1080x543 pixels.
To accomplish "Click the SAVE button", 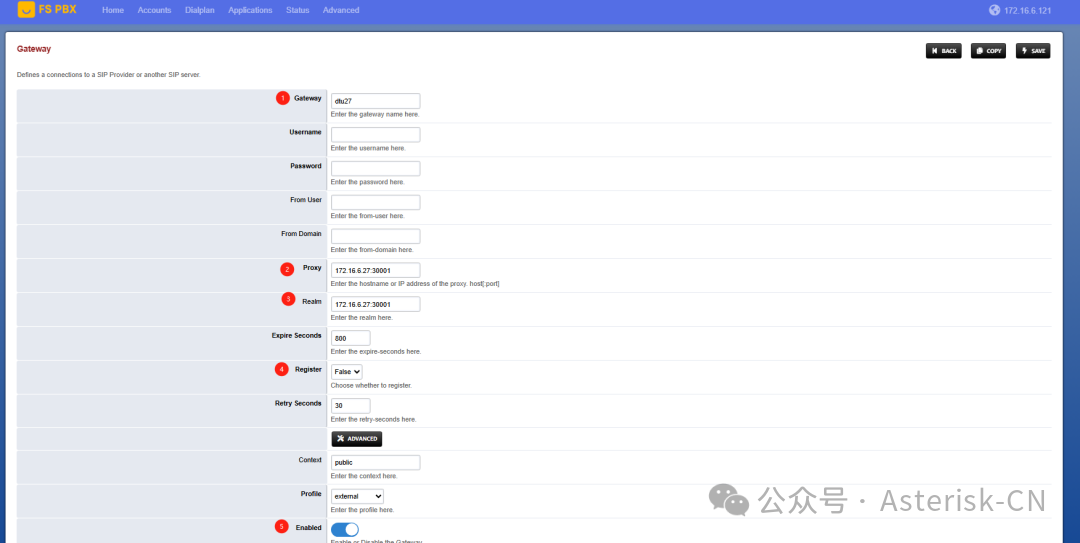I will click(x=1033, y=51).
